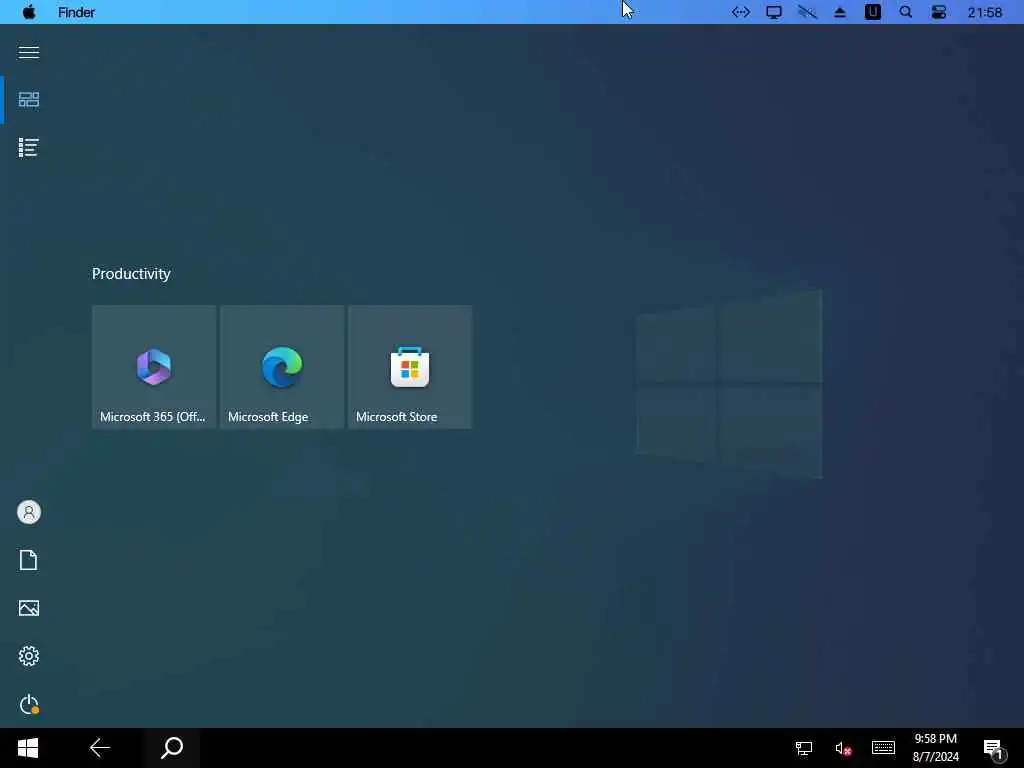Open the Apple menu
The width and height of the screenshot is (1024, 768).
pos(29,12)
